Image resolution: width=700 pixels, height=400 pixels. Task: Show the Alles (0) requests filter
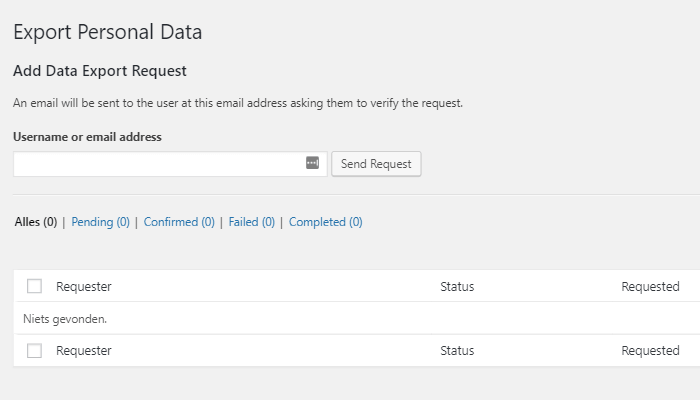tap(36, 222)
